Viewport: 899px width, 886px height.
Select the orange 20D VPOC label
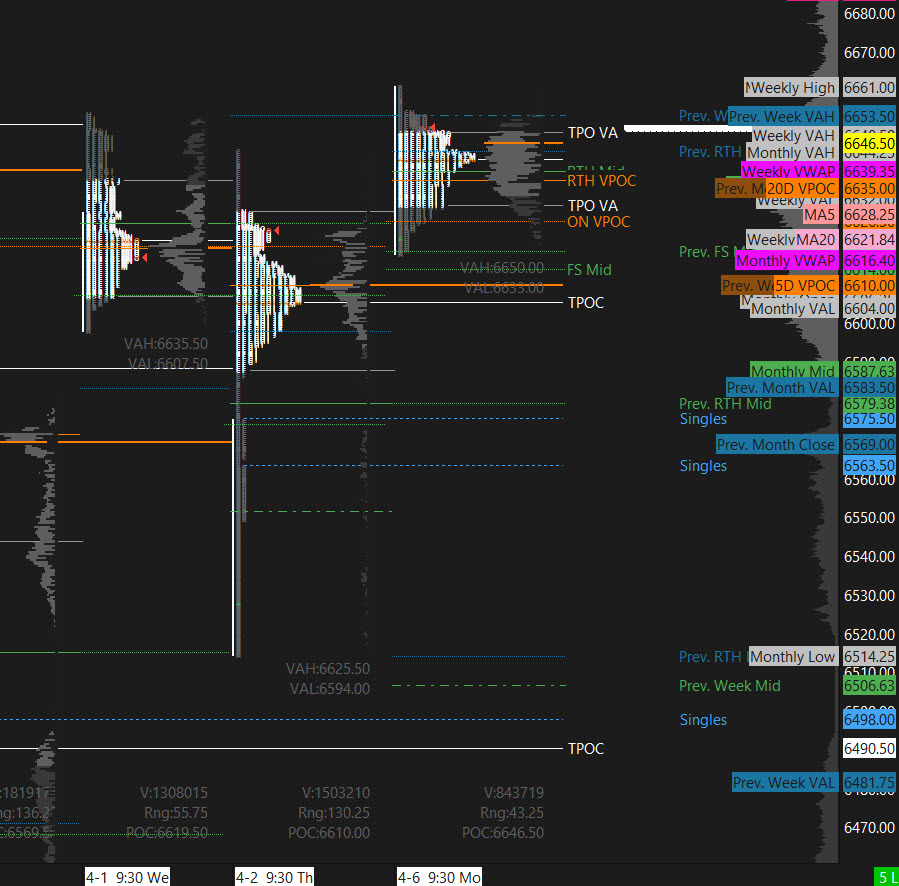pos(801,189)
